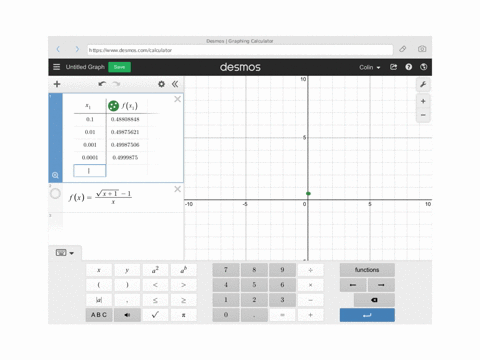Add a new expression item with plus

click(x=57, y=84)
